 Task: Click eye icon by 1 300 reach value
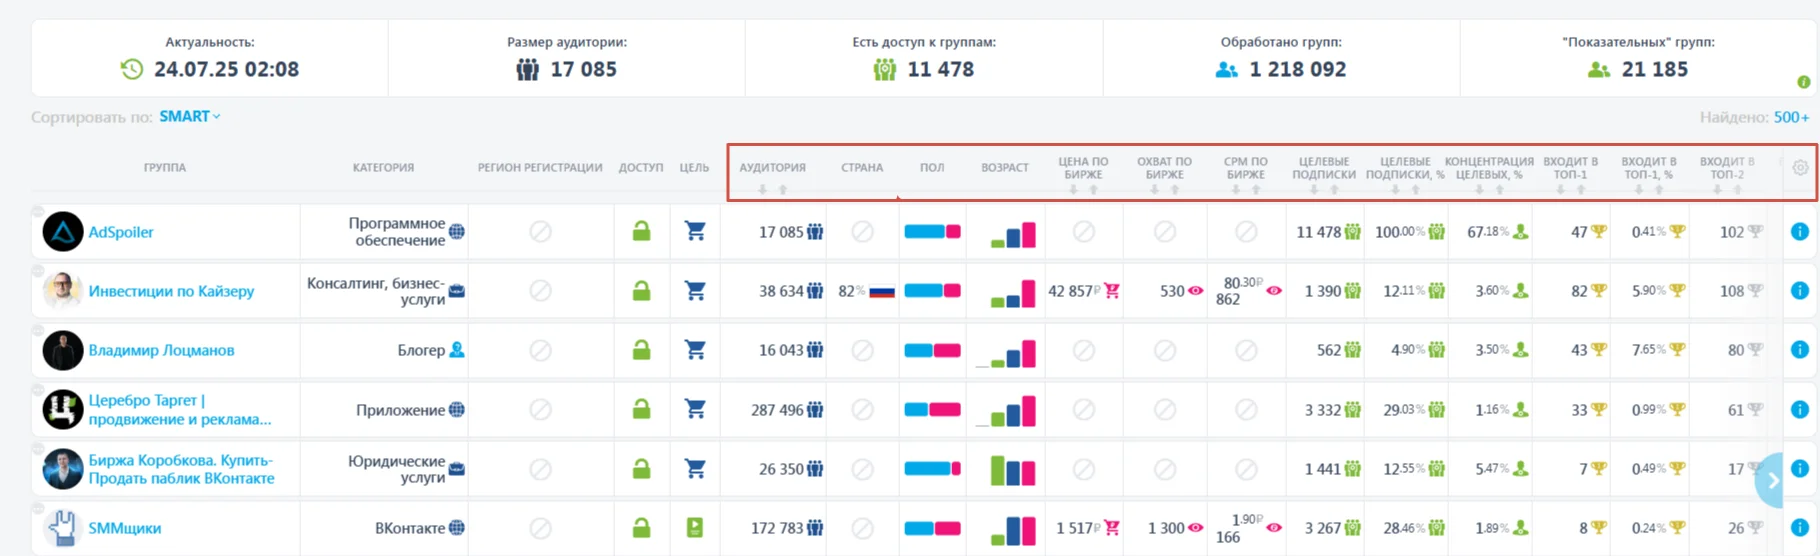pos(1195,528)
